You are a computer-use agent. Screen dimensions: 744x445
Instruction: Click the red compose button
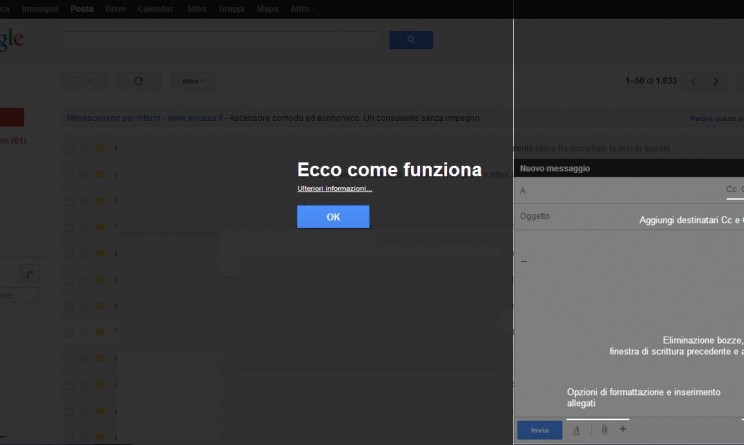tap(12, 117)
